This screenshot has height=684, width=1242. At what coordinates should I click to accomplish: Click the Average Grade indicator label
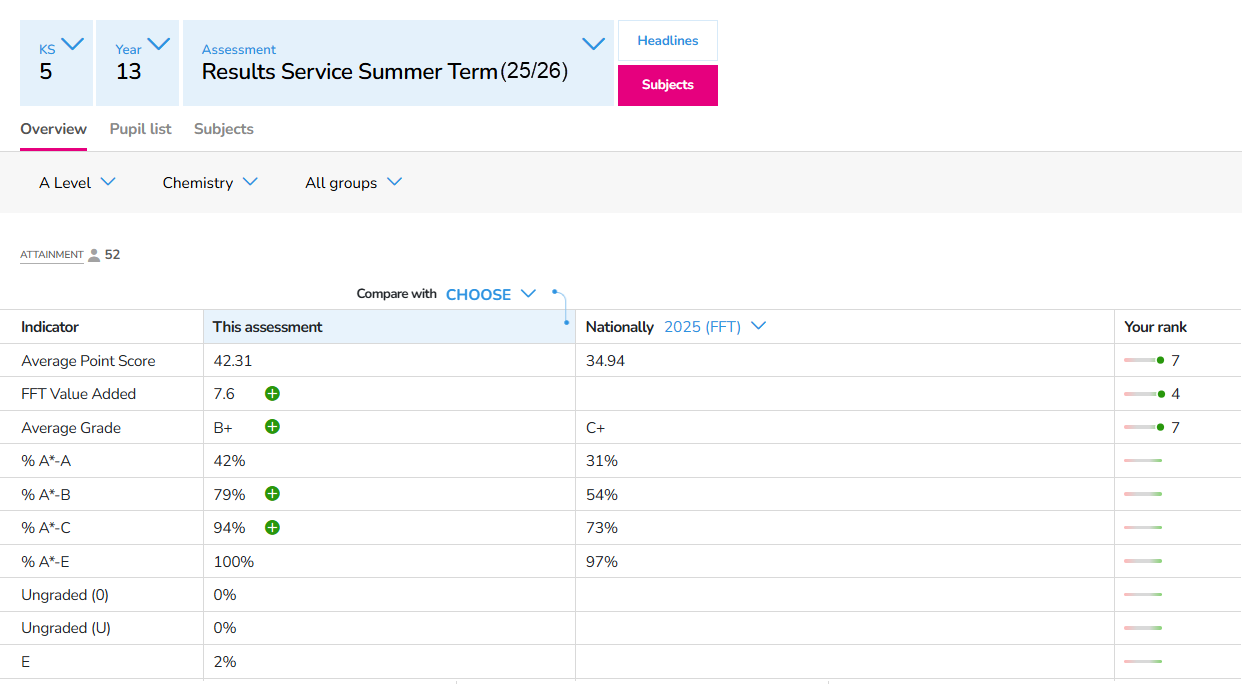(x=71, y=428)
